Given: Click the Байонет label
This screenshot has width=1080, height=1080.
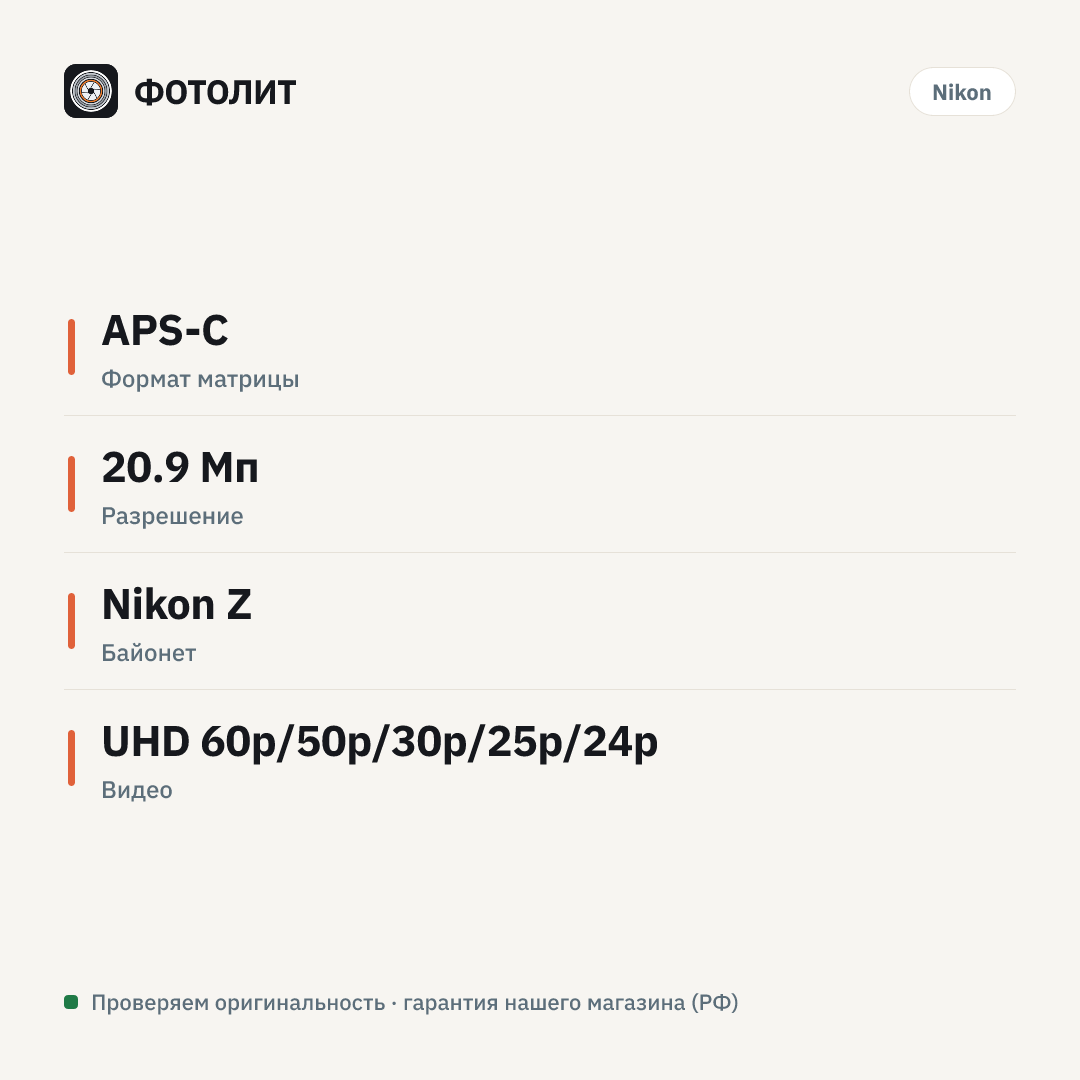Looking at the screenshot, I should [149, 653].
